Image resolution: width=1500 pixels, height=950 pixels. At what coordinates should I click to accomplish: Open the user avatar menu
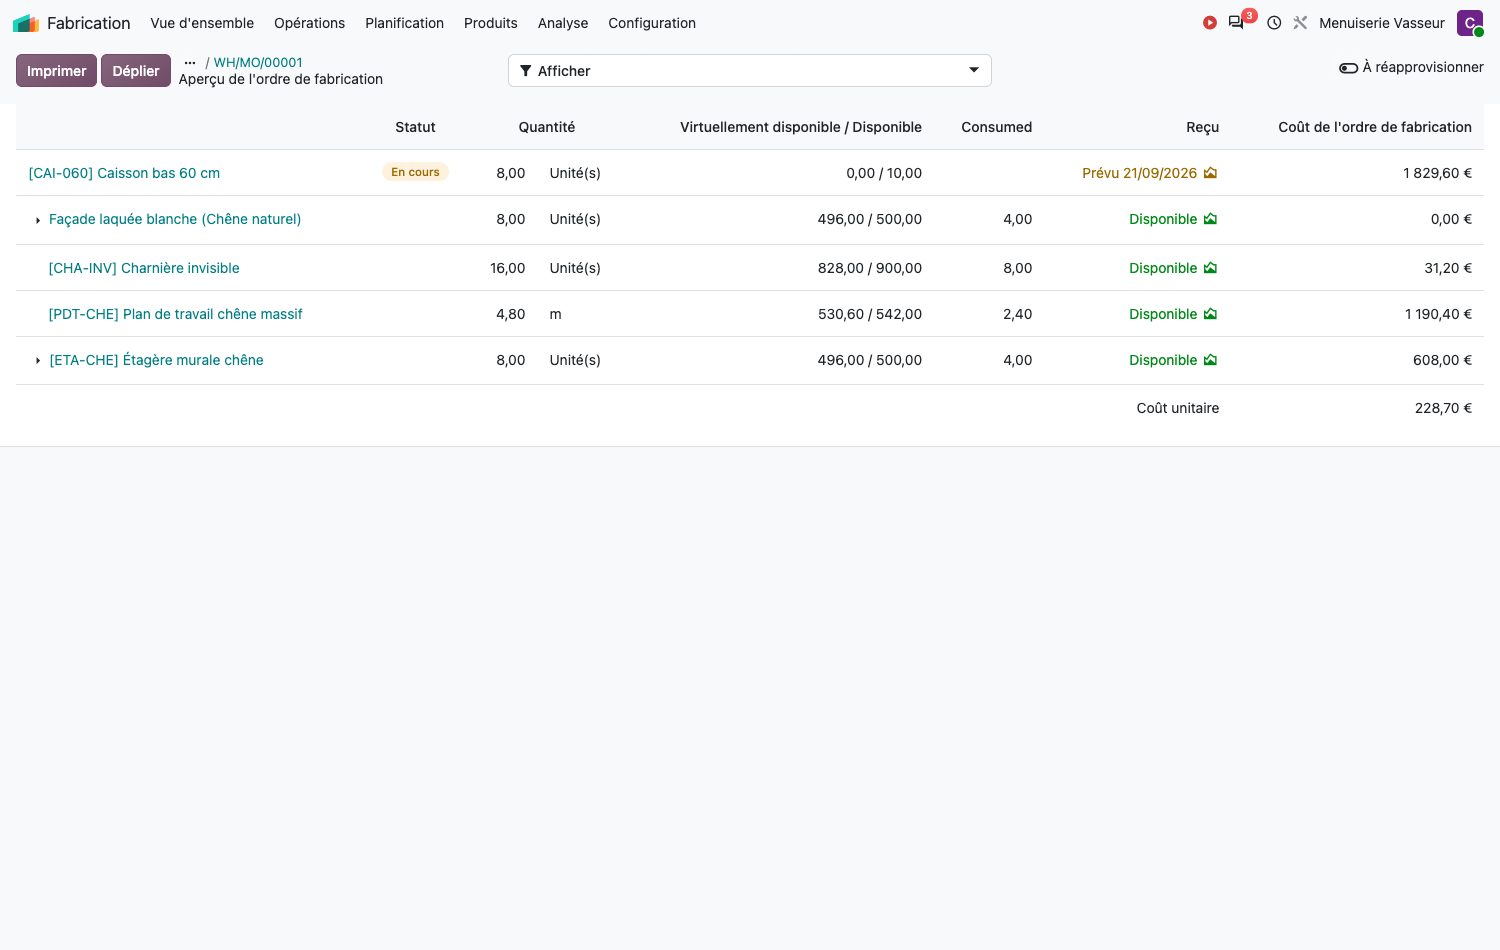(x=1470, y=23)
